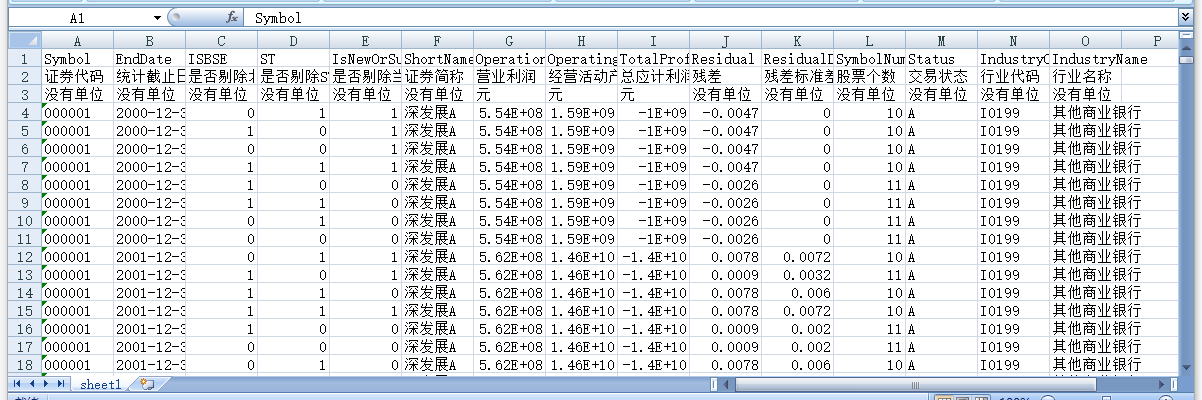This screenshot has height=400, width=1202.
Task: Select column D header
Action: [x=294, y=41]
